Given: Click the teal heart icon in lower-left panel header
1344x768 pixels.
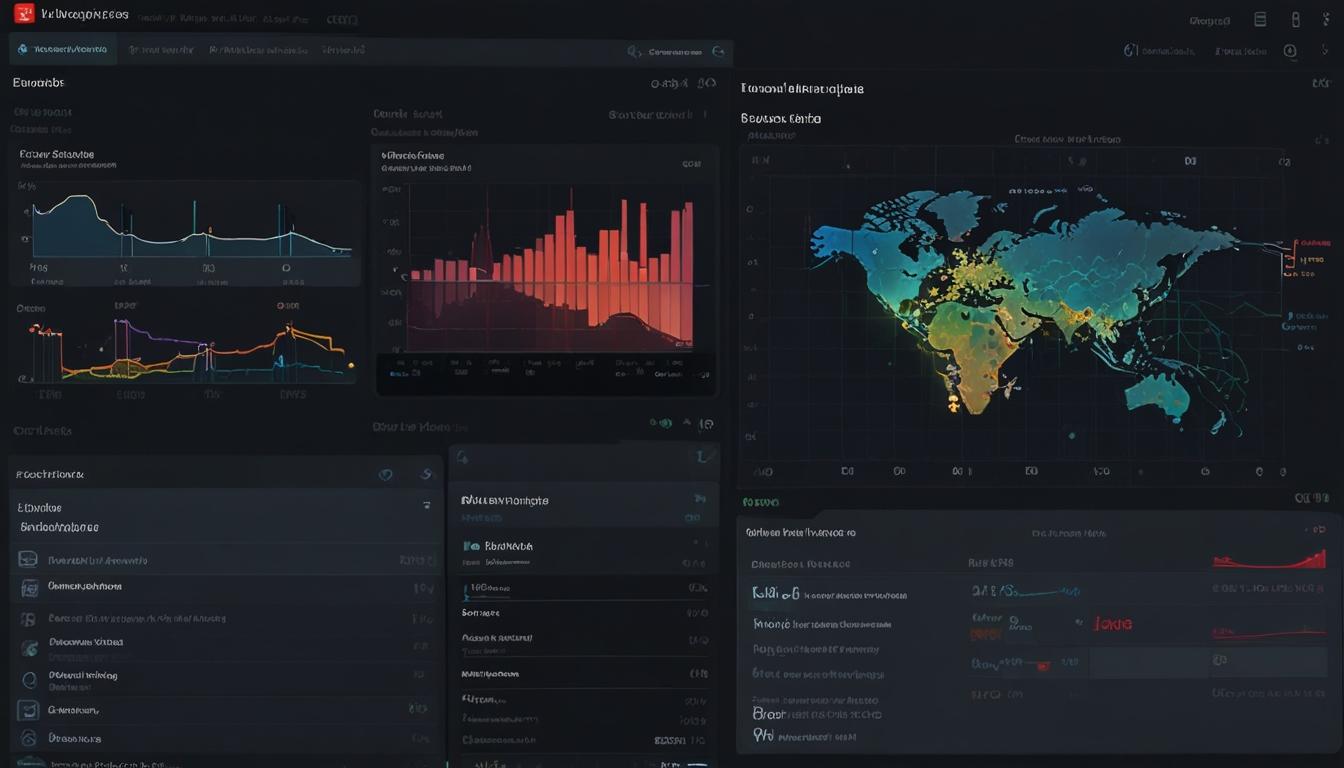Looking at the screenshot, I should coord(386,475).
